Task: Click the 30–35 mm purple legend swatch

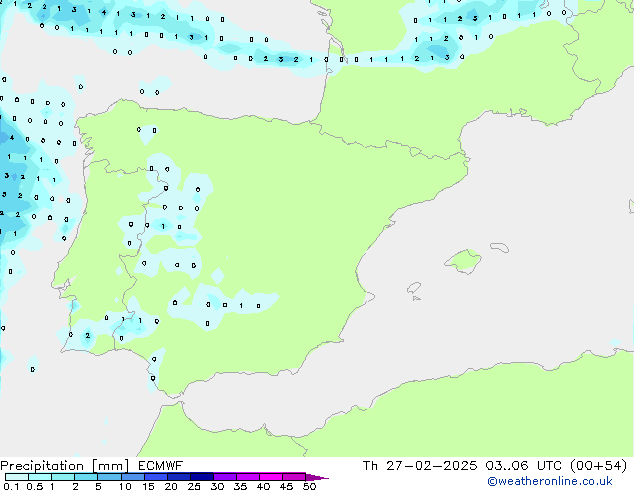Action: coord(224,477)
